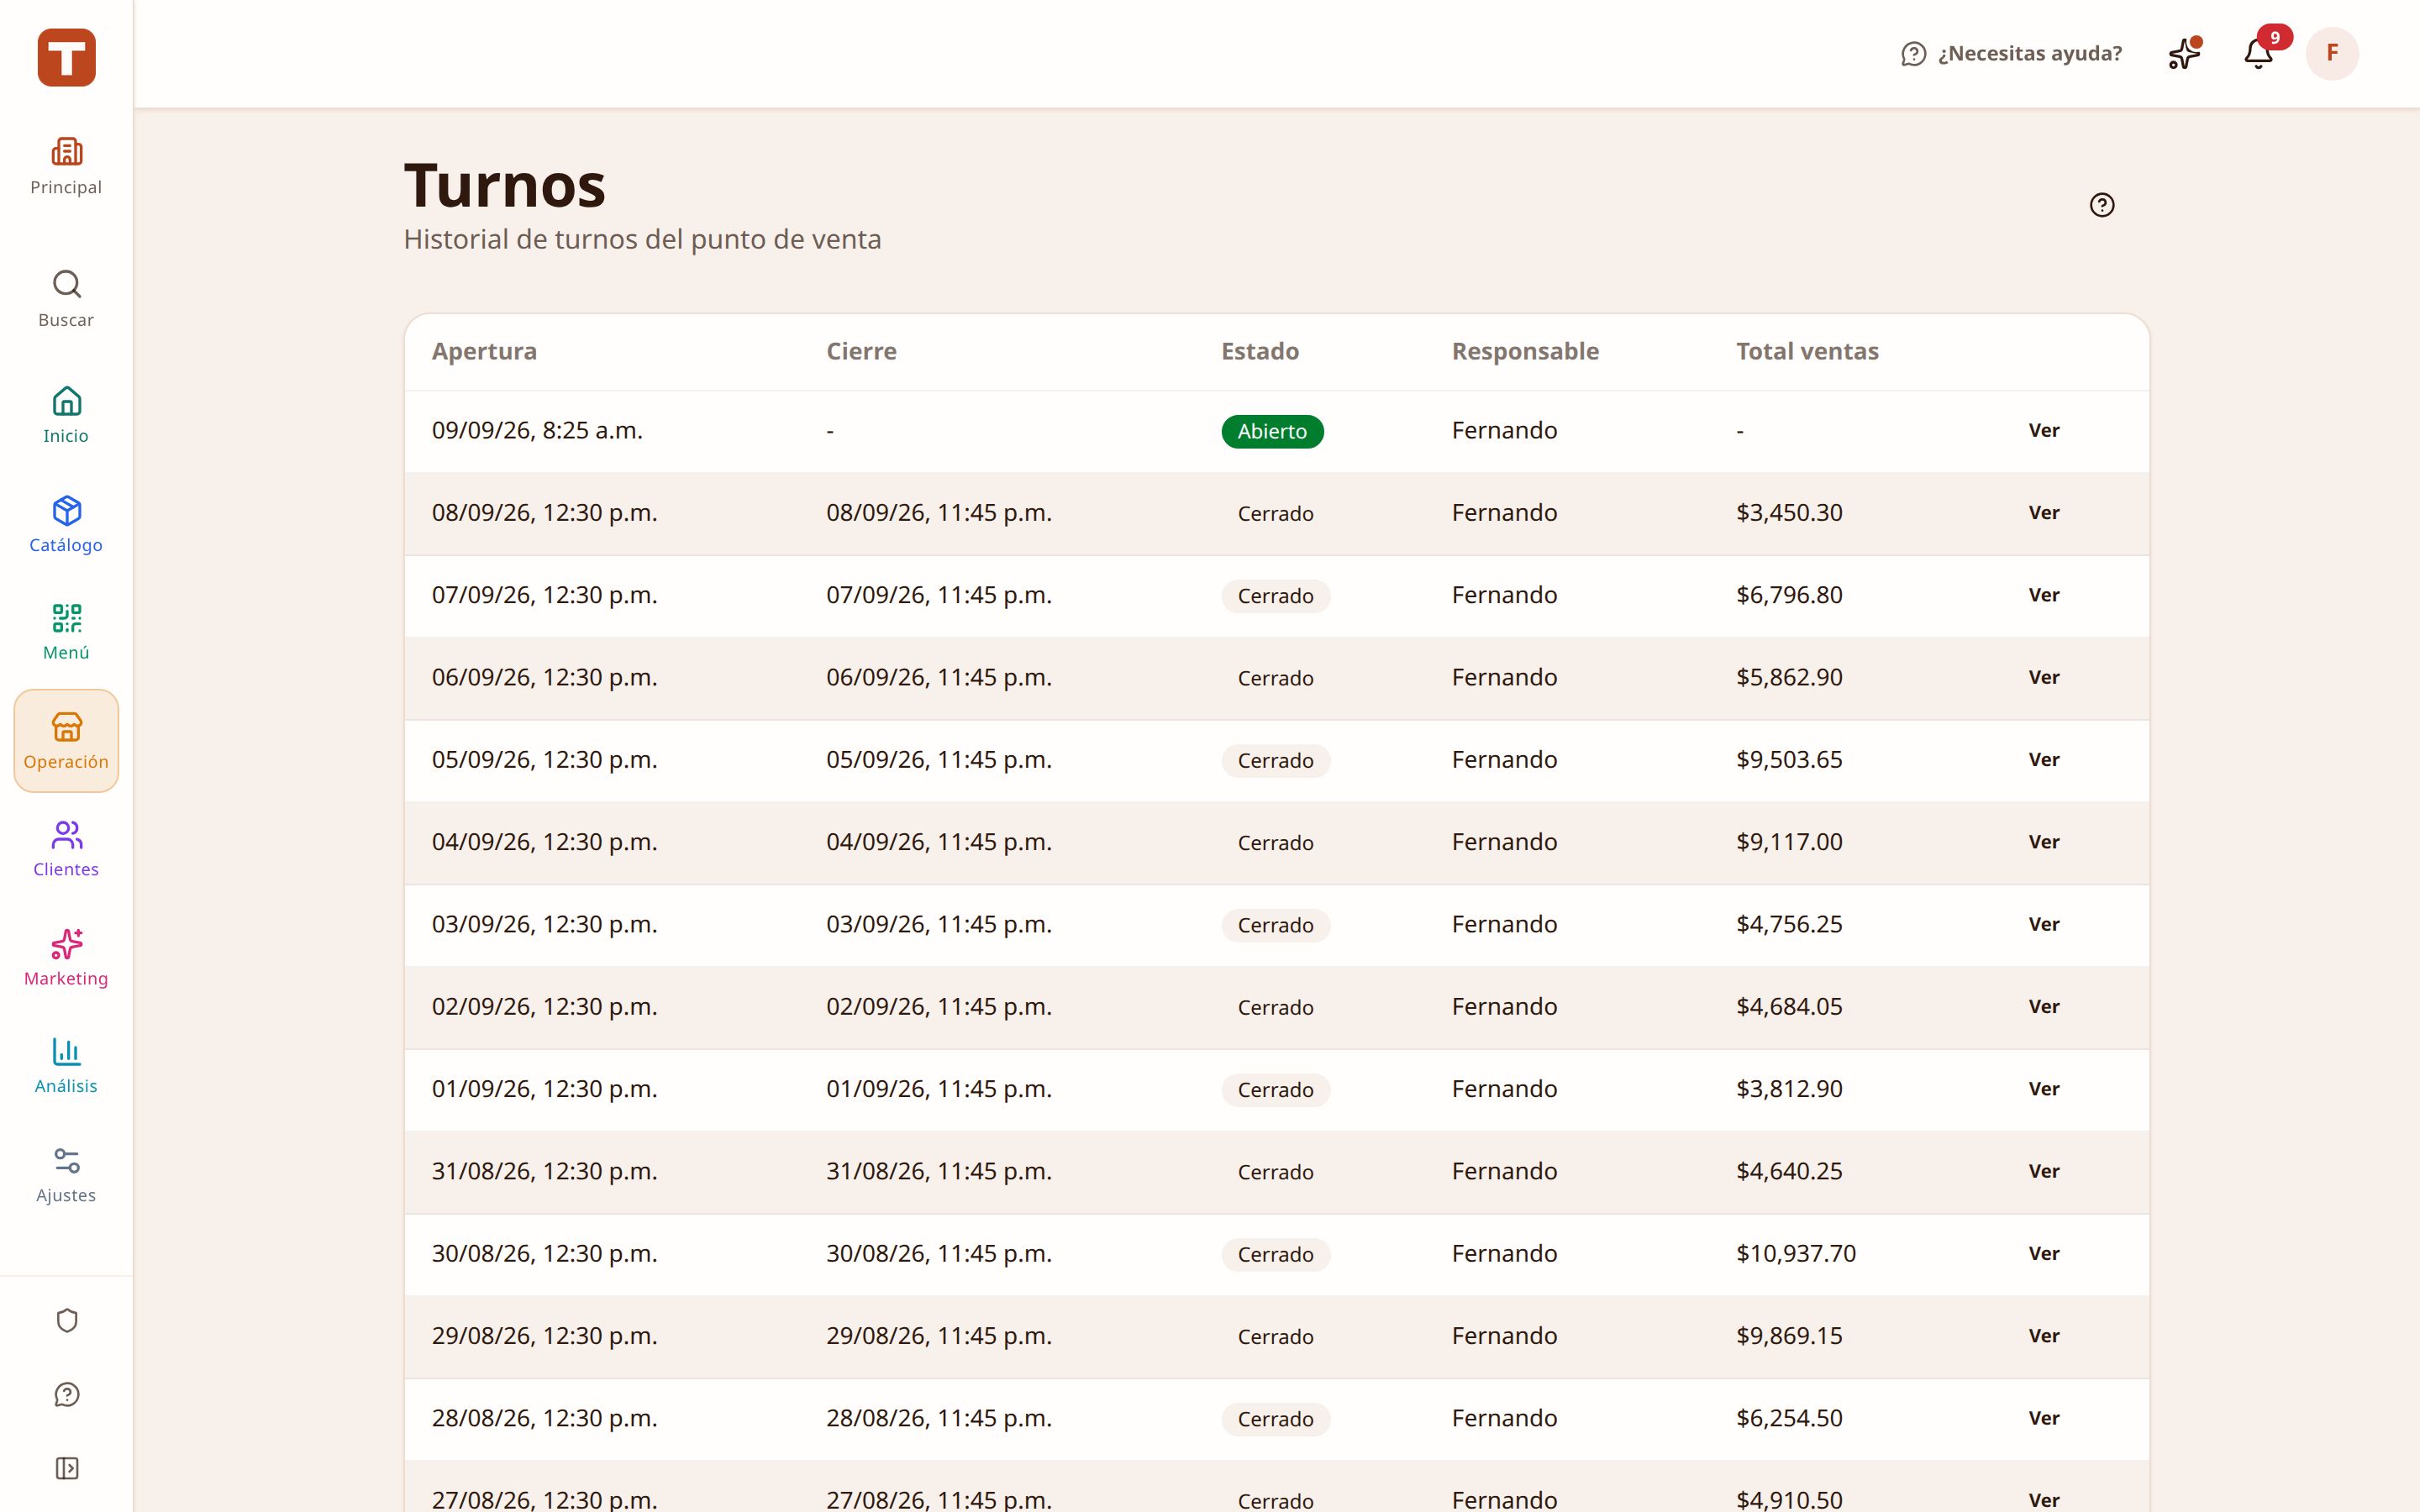Viewport: 2420px width, 1512px height.
Task: Select the Operación sidebar item
Action: pyautogui.click(x=66, y=741)
